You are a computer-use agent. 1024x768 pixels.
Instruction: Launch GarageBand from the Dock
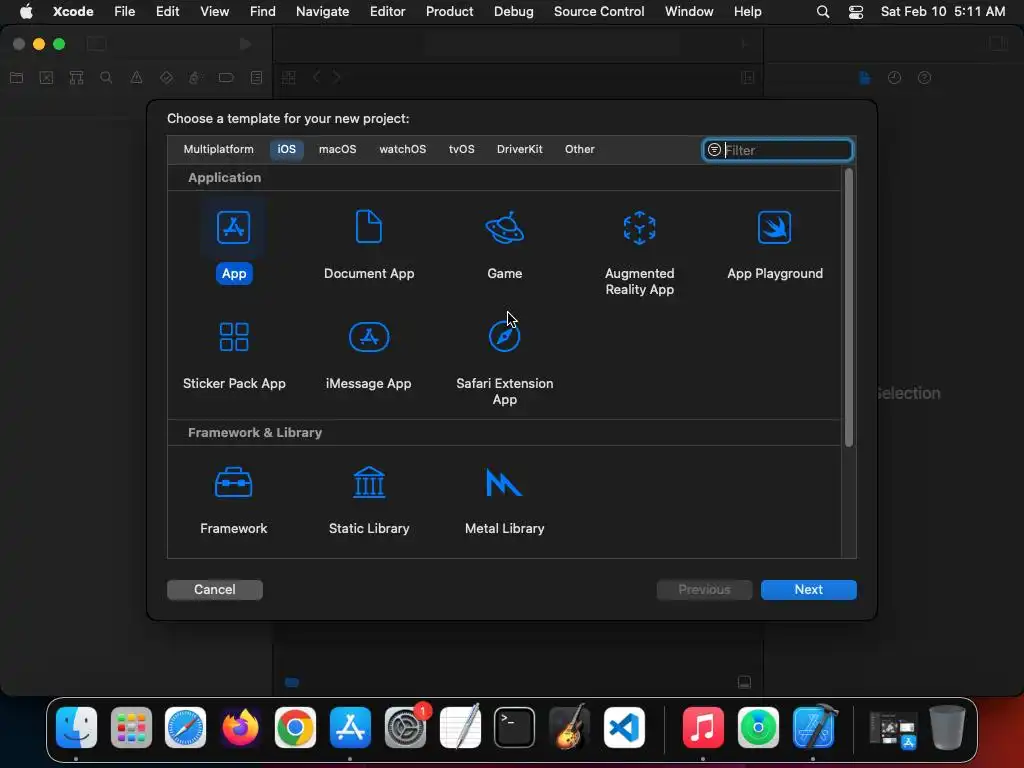pos(569,727)
